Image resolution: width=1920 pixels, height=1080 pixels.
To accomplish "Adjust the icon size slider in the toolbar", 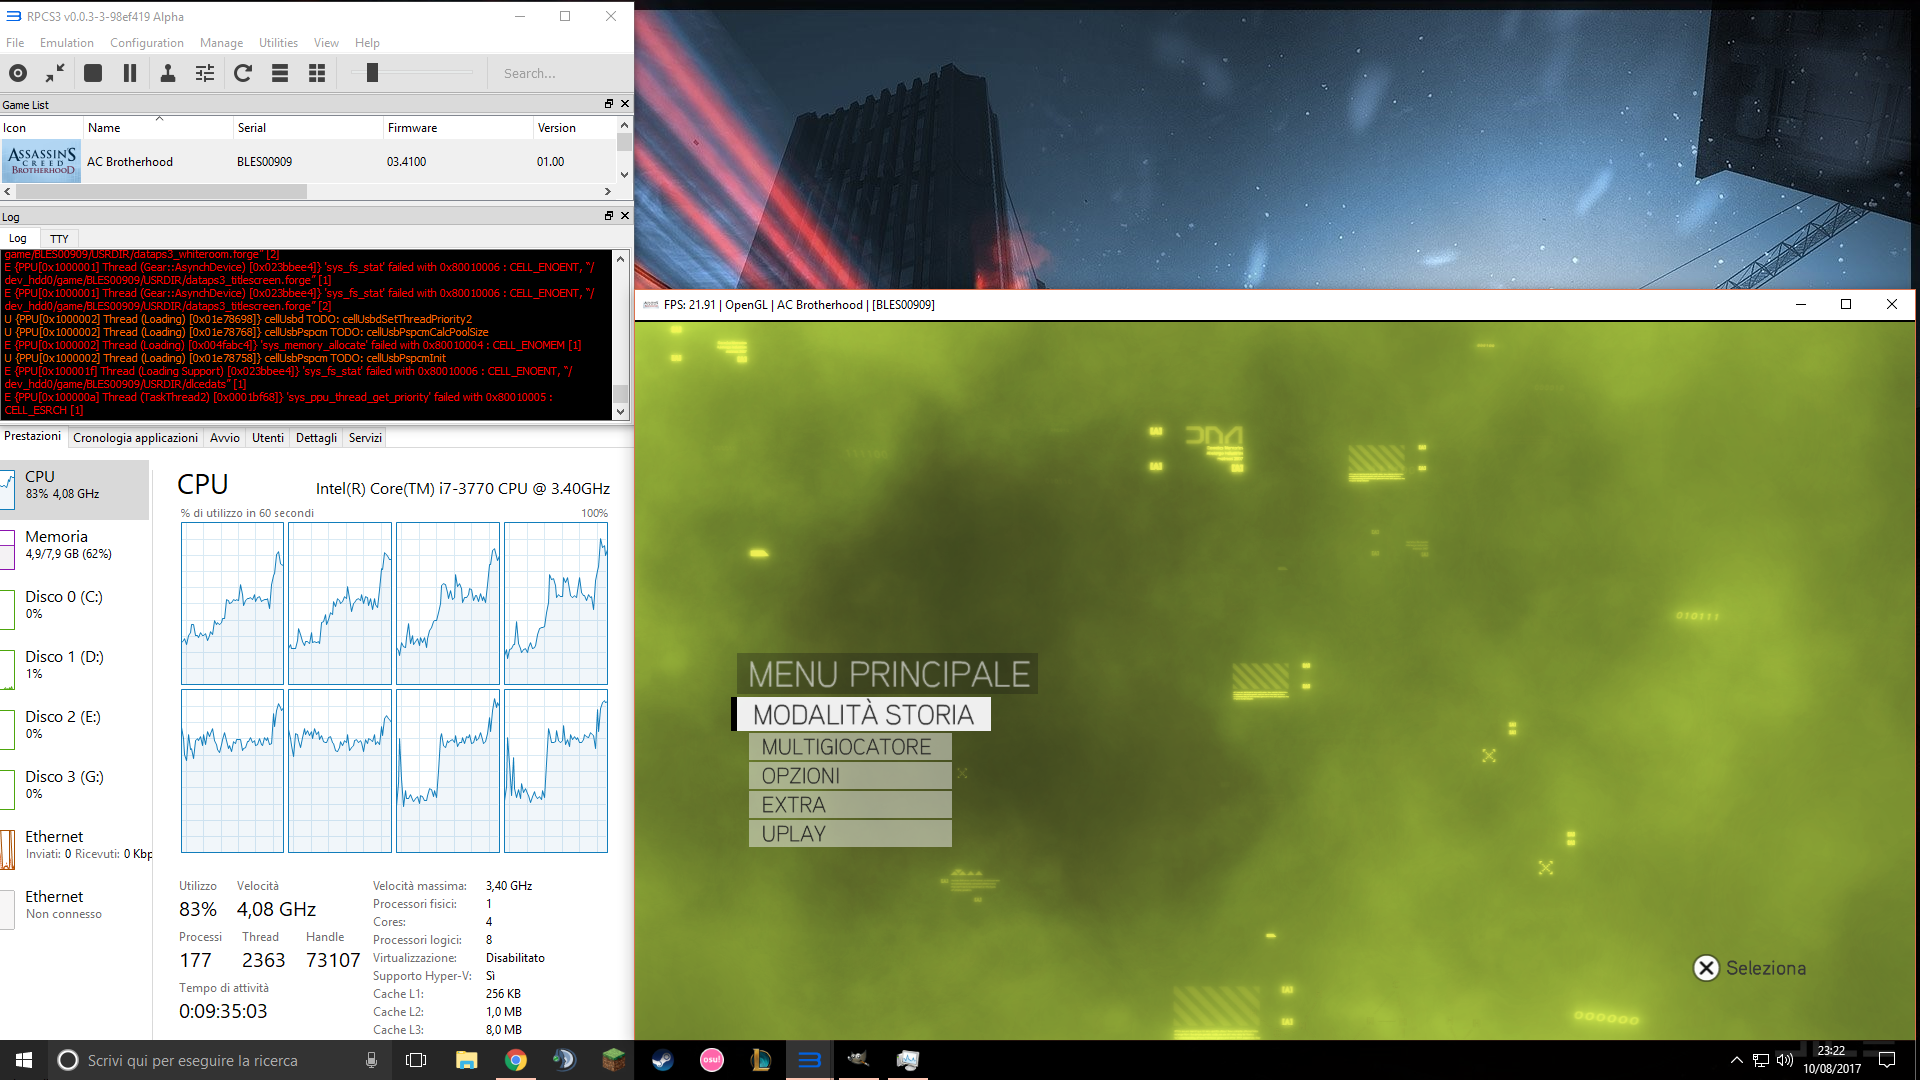I will pos(372,73).
